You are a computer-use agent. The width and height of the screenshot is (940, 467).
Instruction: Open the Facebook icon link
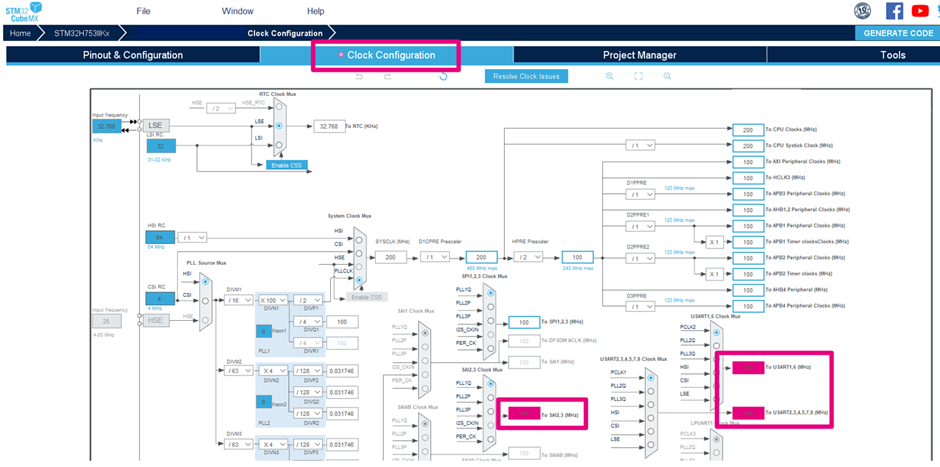coord(894,11)
